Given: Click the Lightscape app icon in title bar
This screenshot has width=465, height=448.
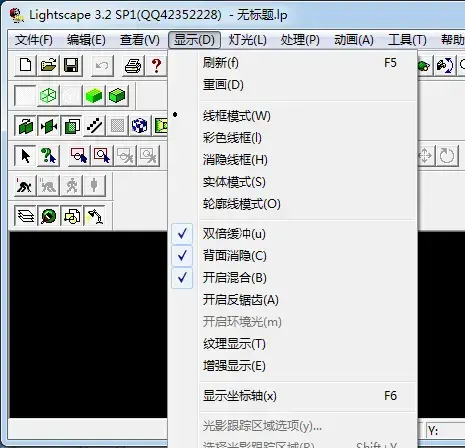Looking at the screenshot, I should (x=16, y=15).
